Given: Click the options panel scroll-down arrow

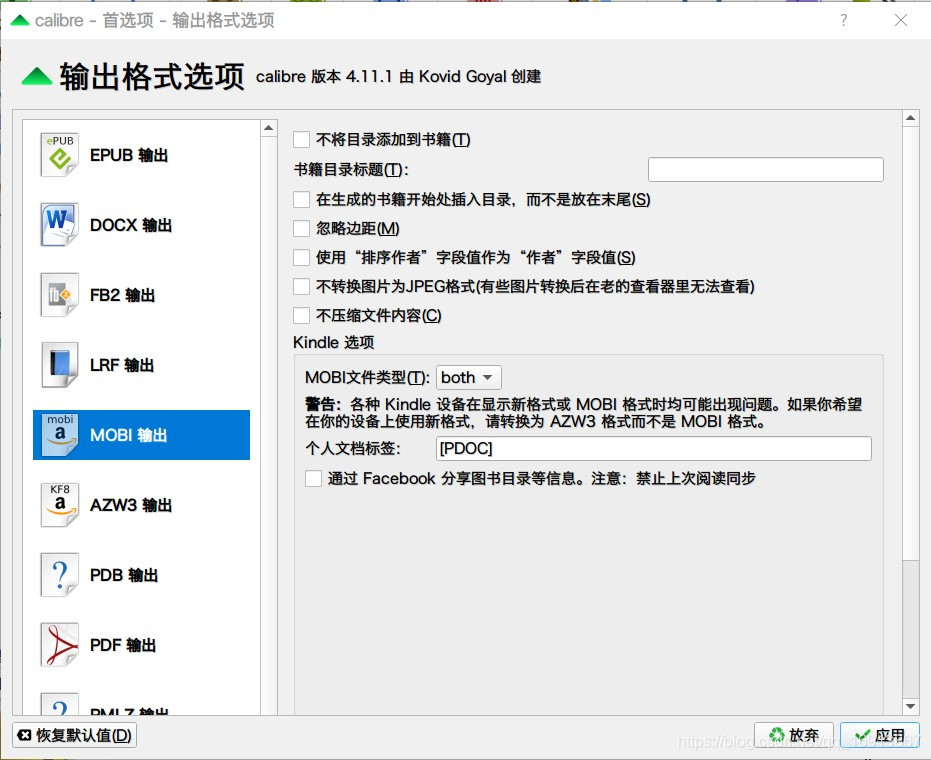Looking at the screenshot, I should [x=910, y=706].
